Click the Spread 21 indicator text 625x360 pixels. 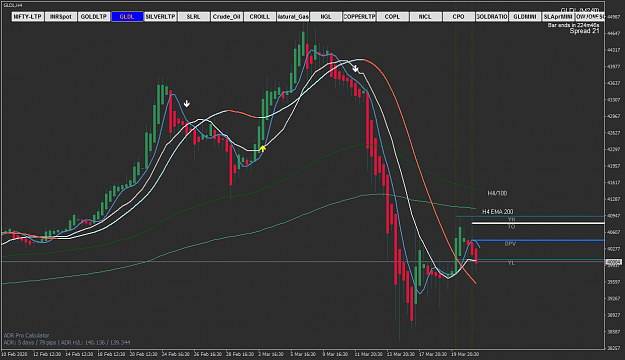pyautogui.click(x=584, y=31)
